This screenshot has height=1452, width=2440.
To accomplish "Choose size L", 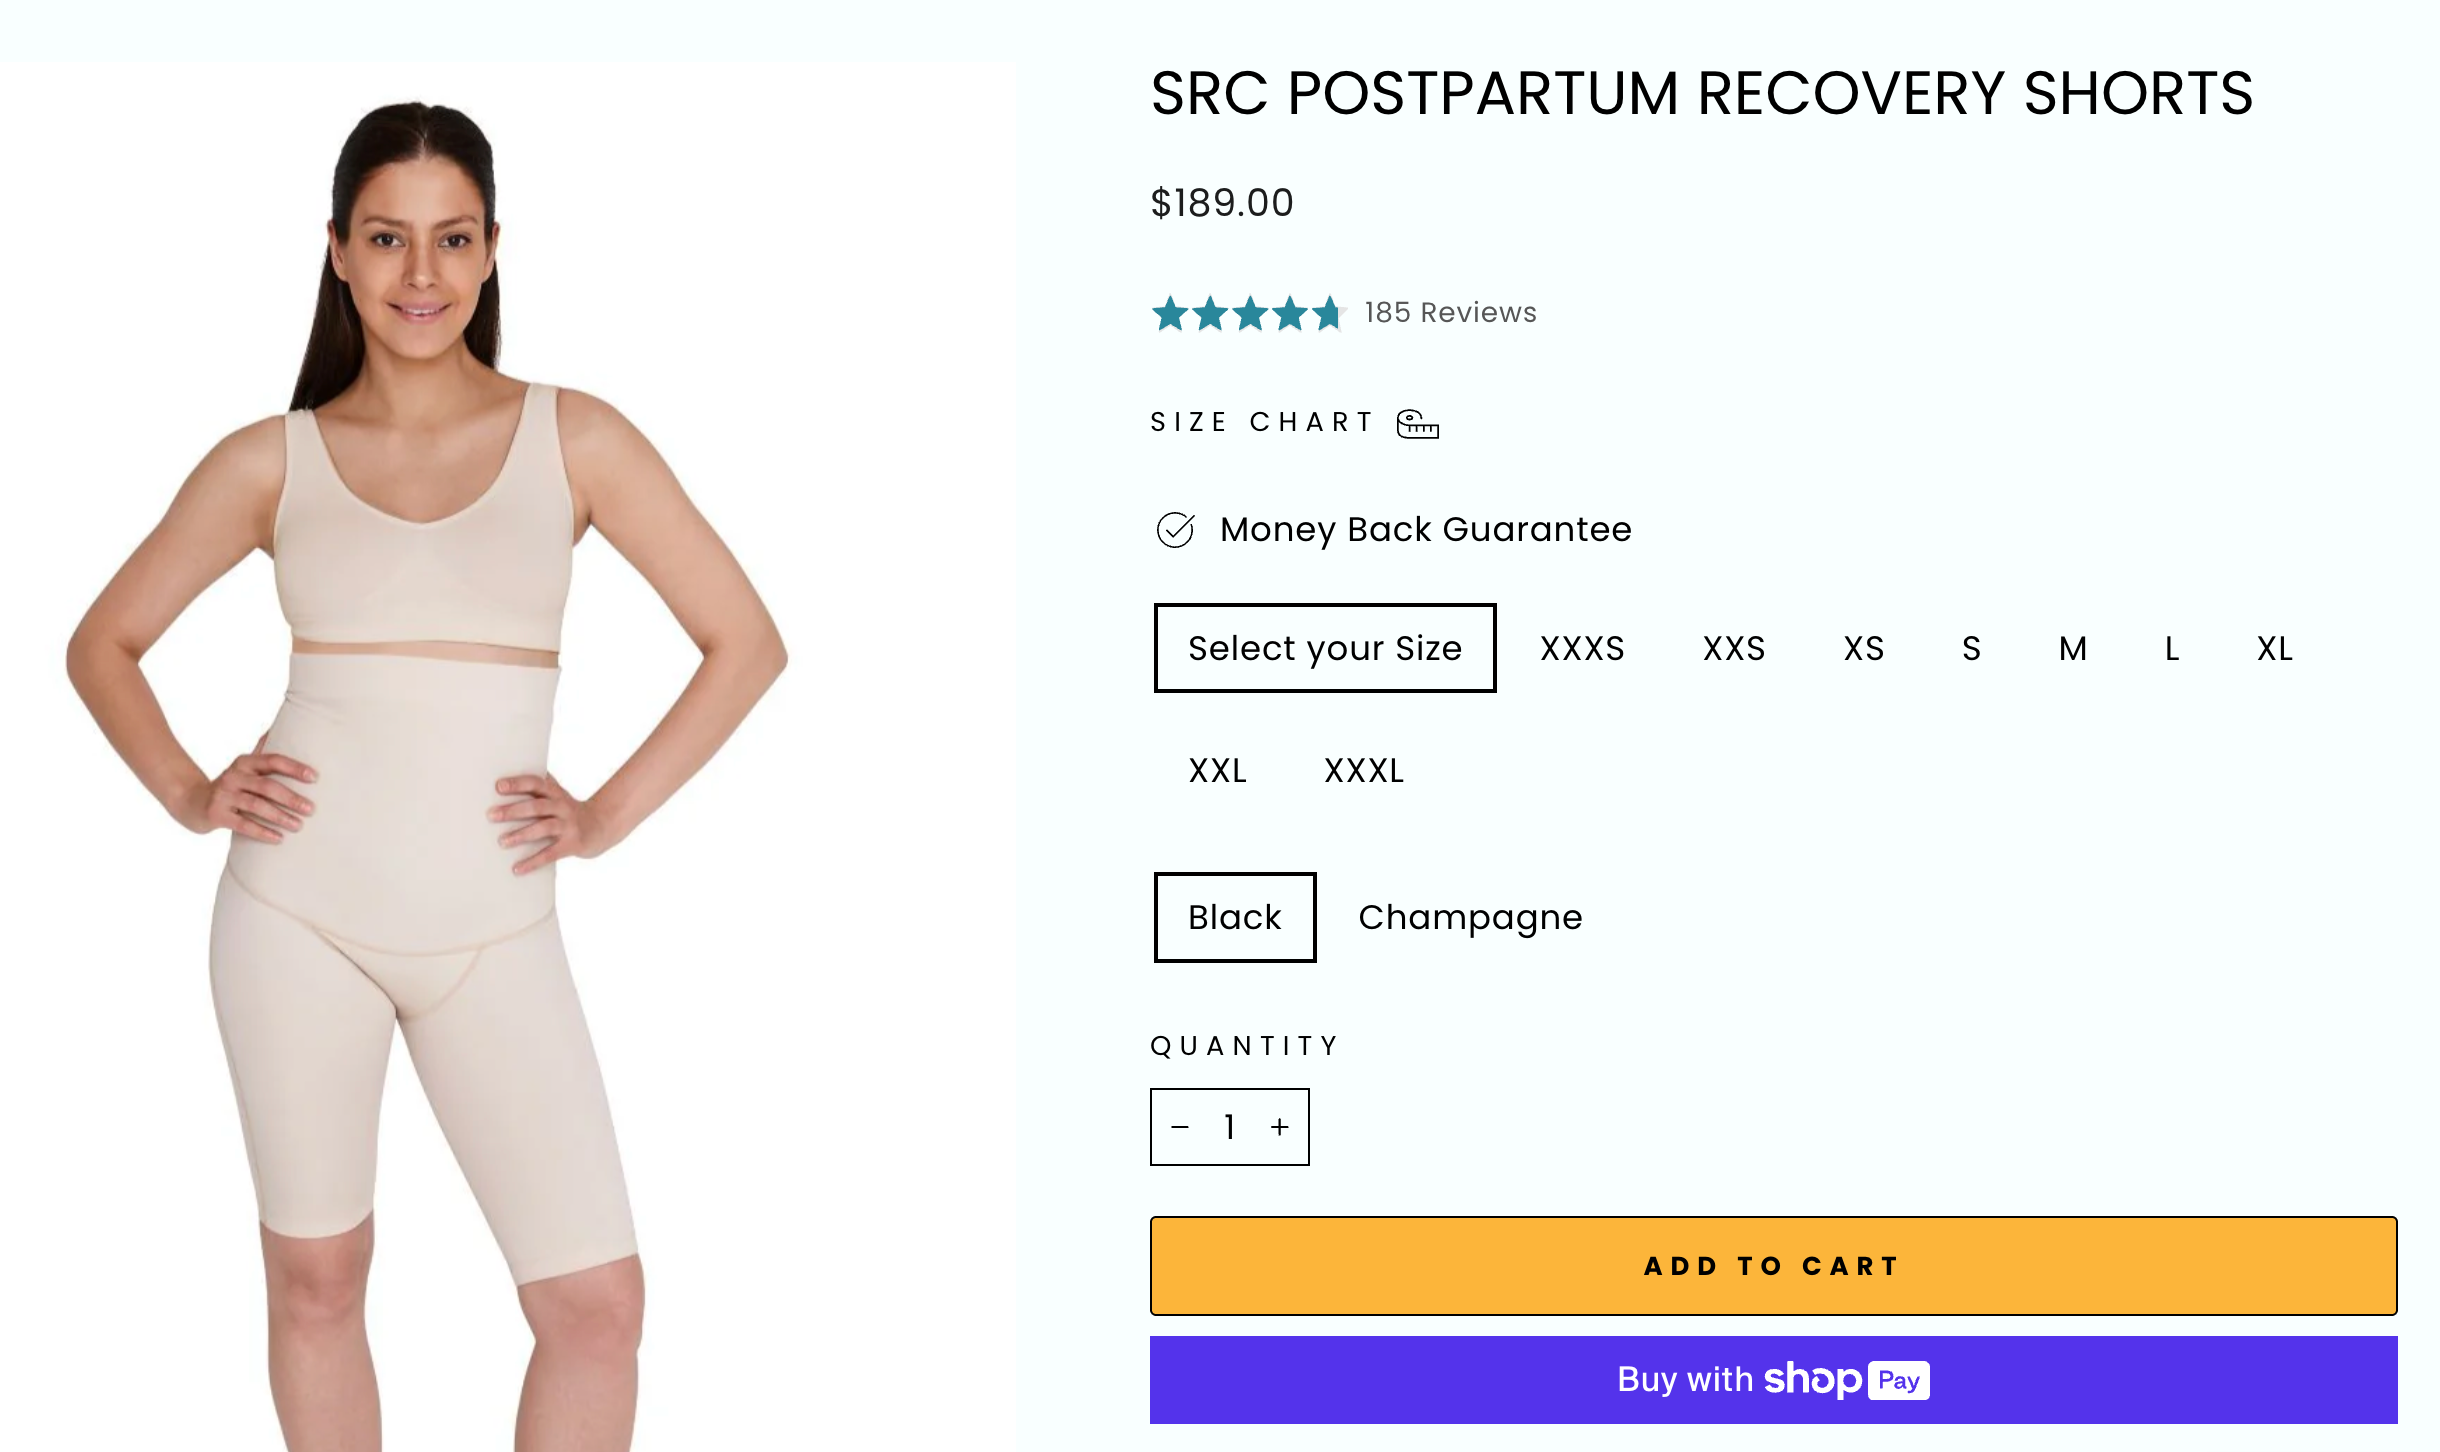I will click(2172, 649).
